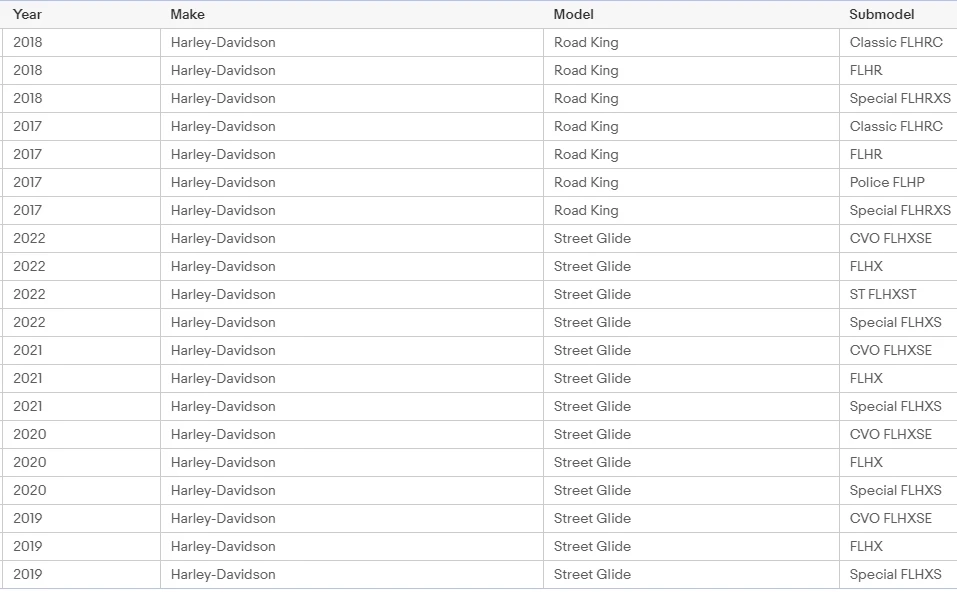Select the ST FLHXST submodel cell
Image resolution: width=957 pixels, height=594 pixels.
pyautogui.click(x=898, y=294)
